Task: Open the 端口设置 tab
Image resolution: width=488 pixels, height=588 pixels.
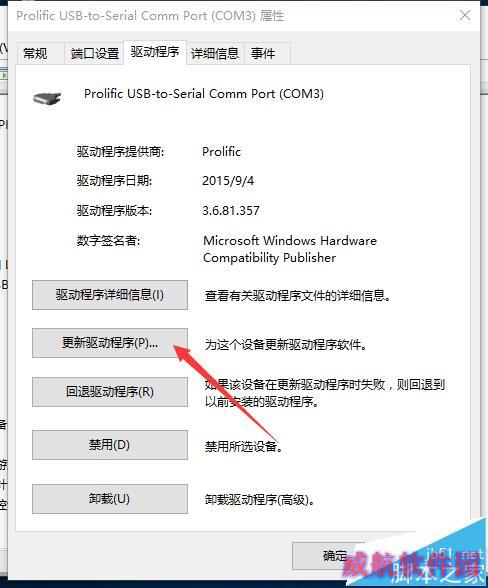Action: (x=95, y=54)
